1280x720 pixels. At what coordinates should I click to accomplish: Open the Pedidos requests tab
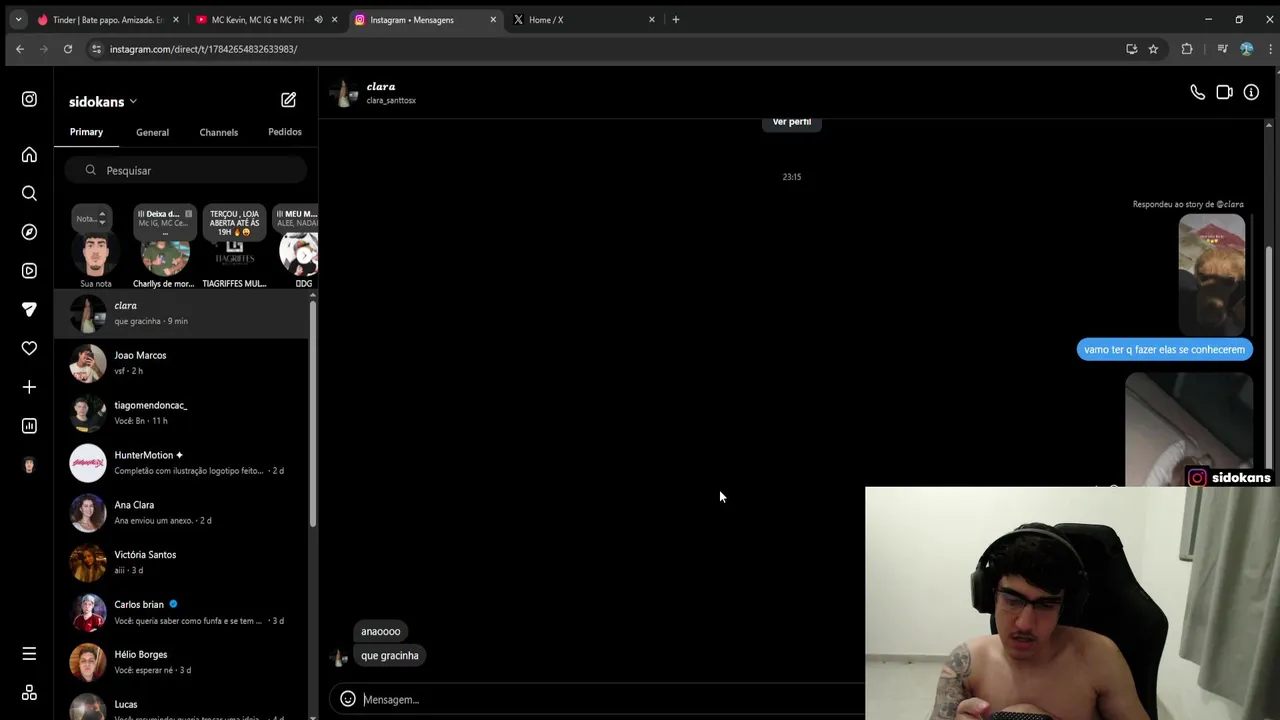tap(285, 132)
